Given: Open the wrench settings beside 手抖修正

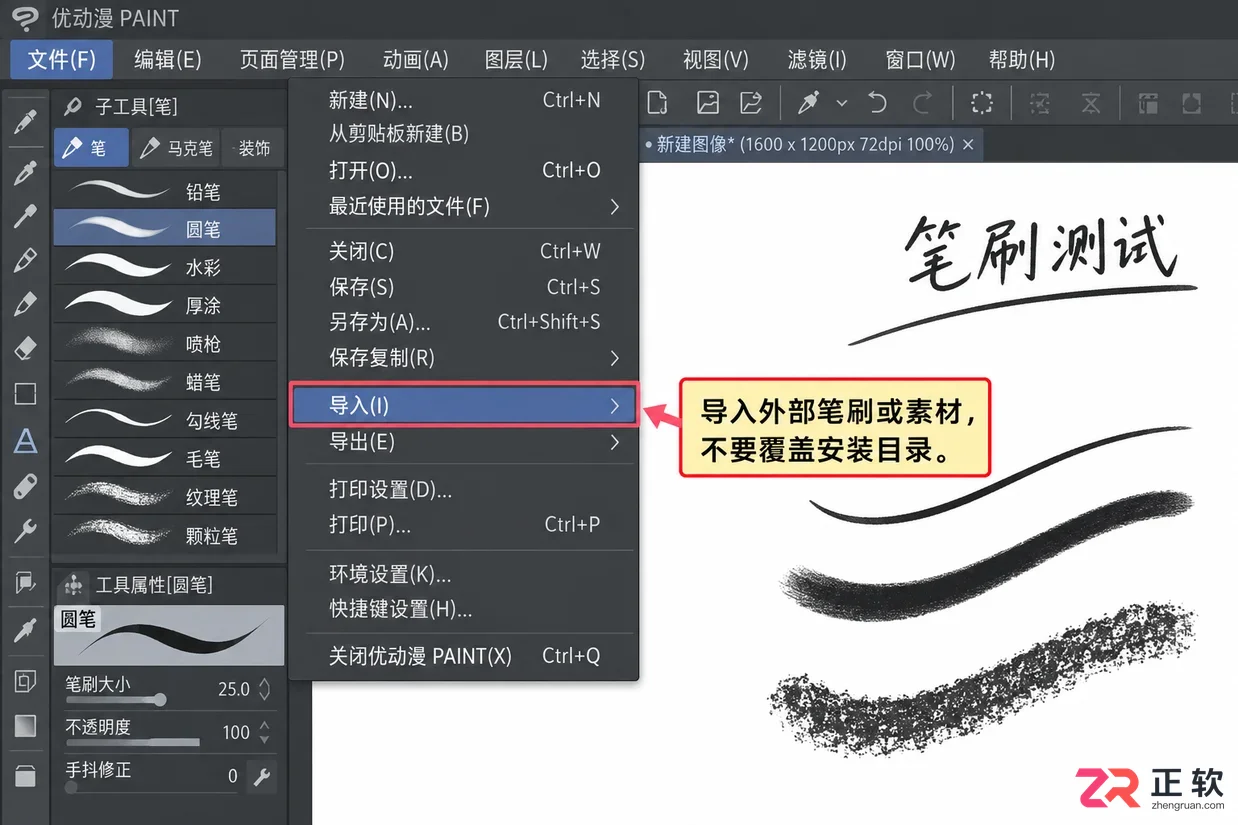Looking at the screenshot, I should click(262, 776).
